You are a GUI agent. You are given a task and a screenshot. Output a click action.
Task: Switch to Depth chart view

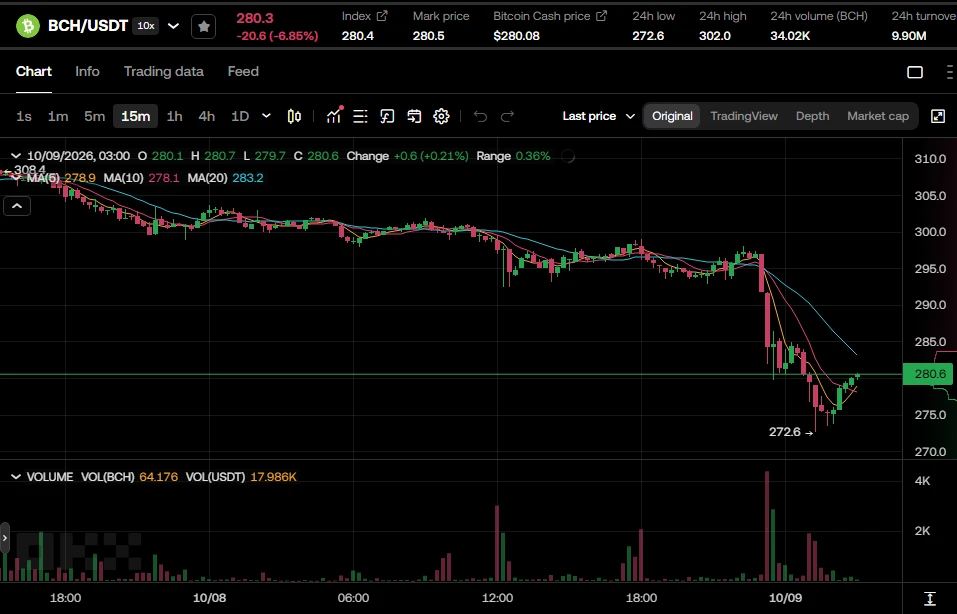click(812, 116)
